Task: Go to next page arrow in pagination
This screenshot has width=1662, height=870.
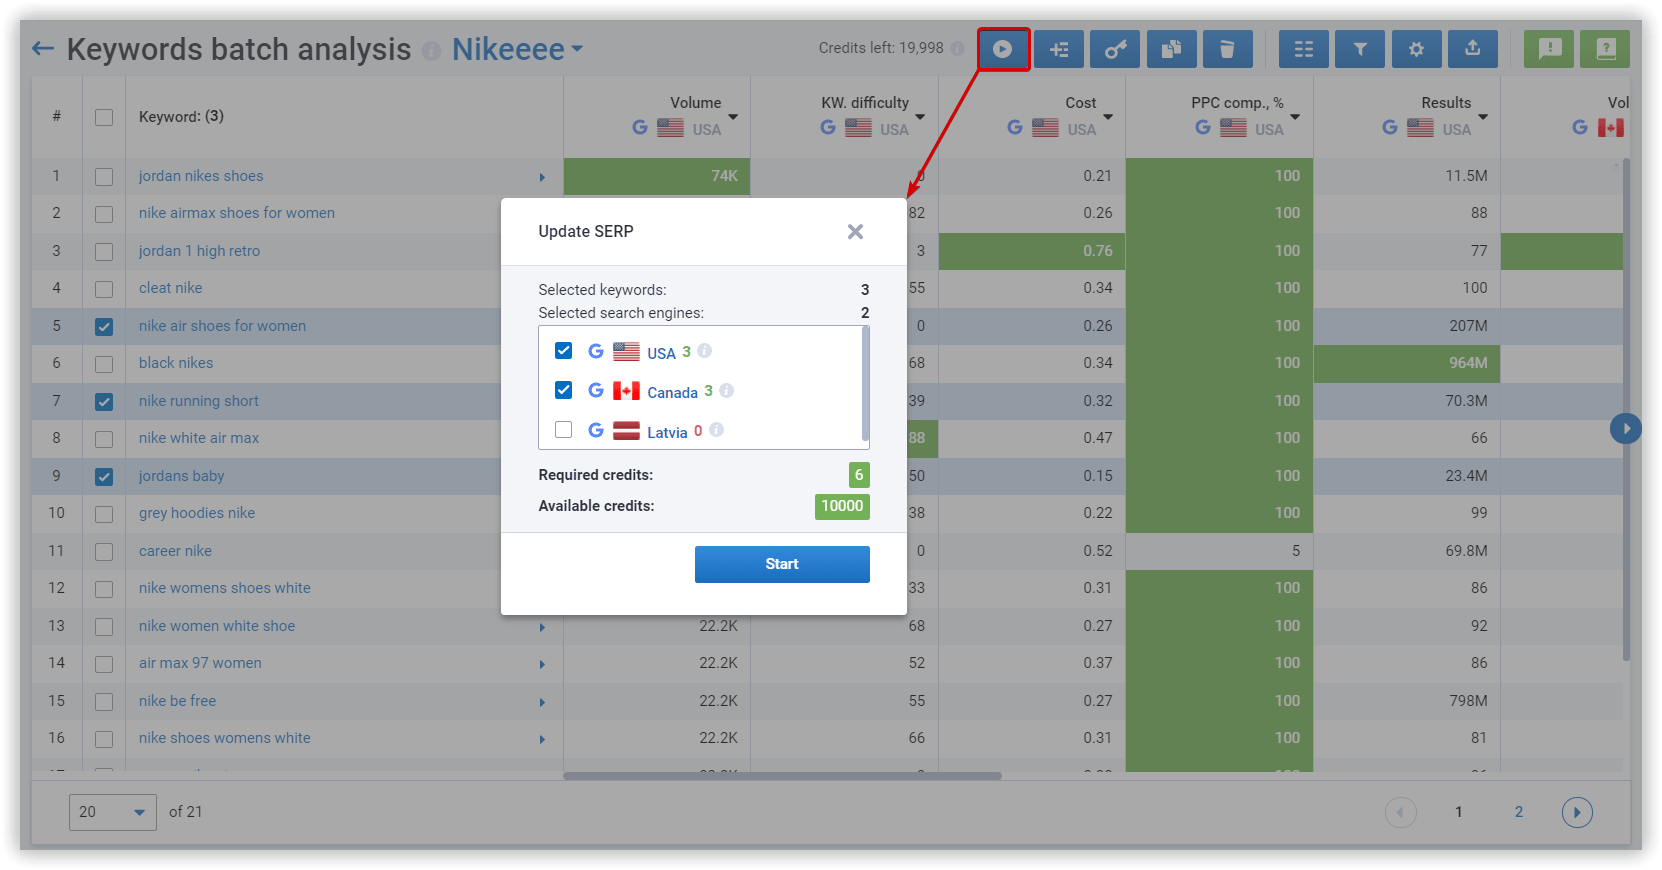Action: pyautogui.click(x=1577, y=812)
